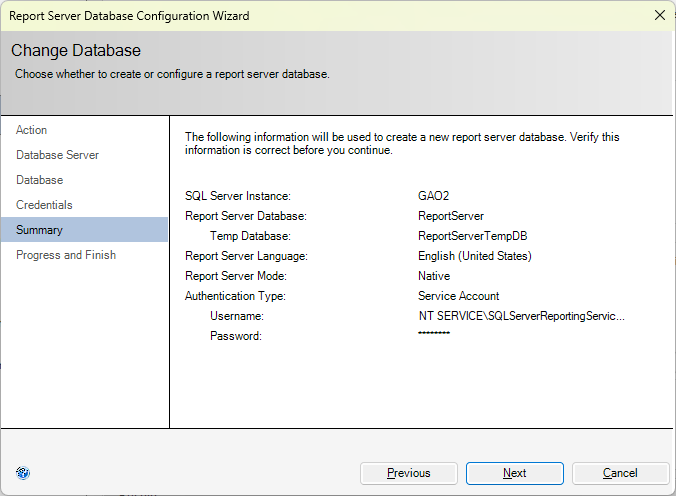Click the Native report server mode value

pos(434,276)
